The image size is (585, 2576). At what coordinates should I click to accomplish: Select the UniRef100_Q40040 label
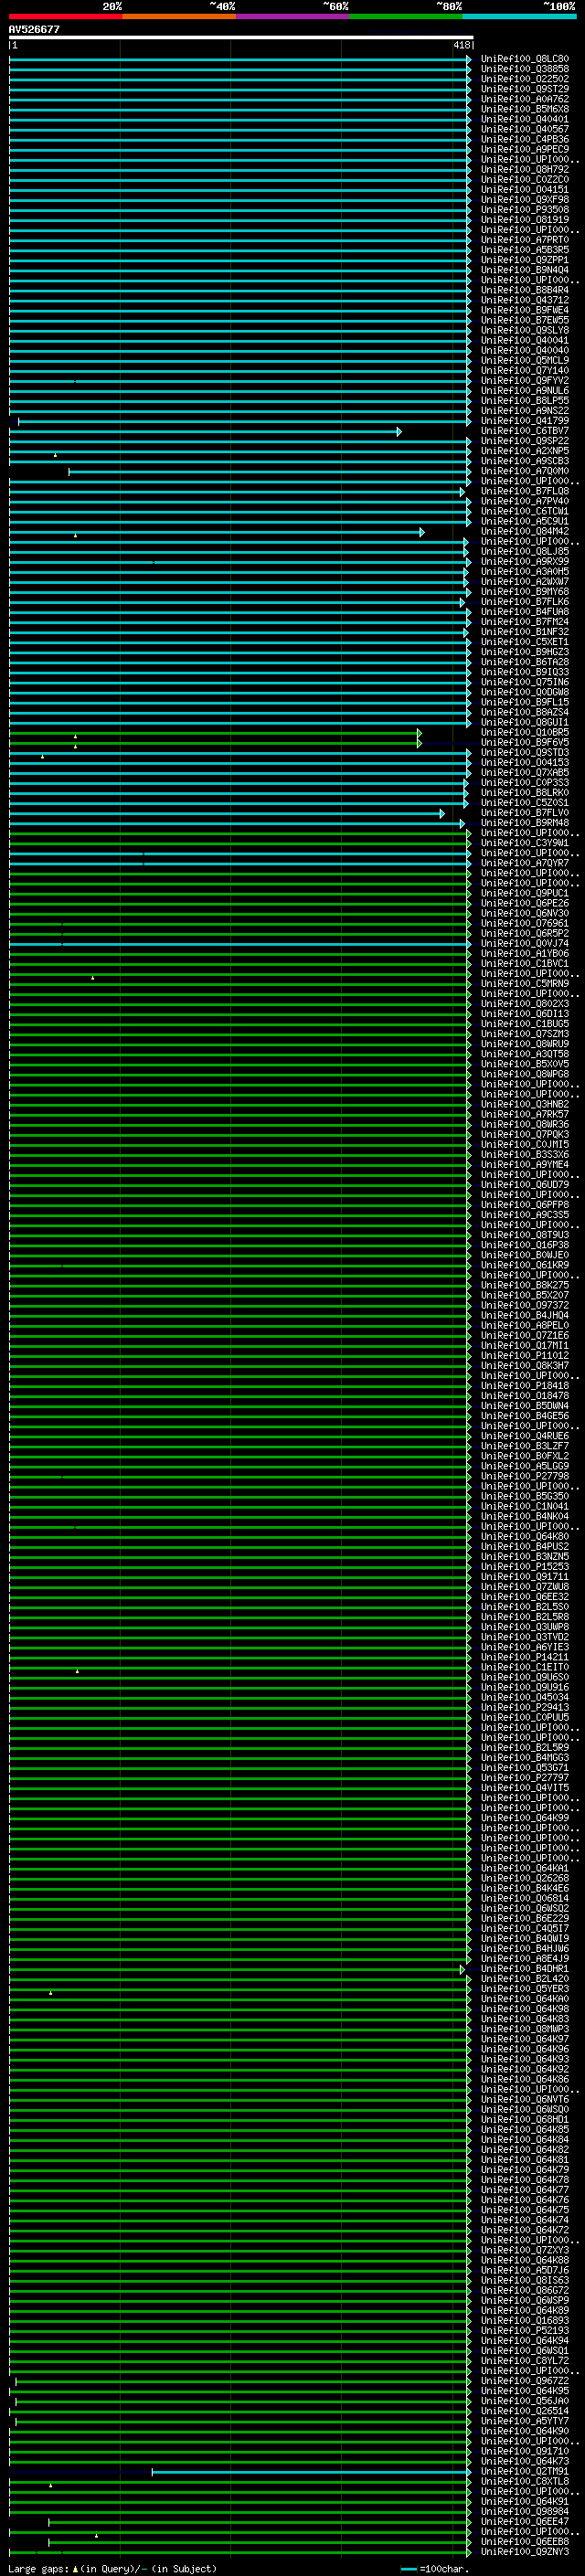524,350
